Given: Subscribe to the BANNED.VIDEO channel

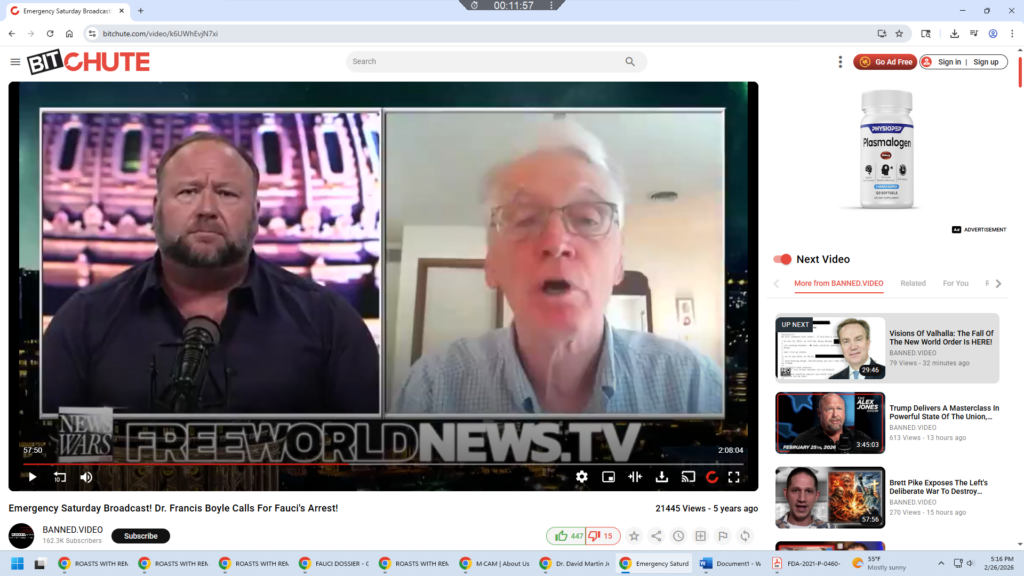Looking at the screenshot, I should point(140,536).
